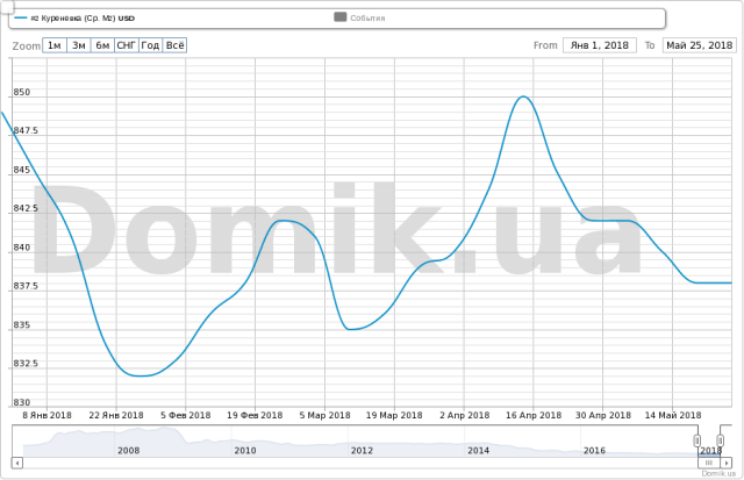Click the 5 Фев 2018 axis label

click(x=186, y=415)
